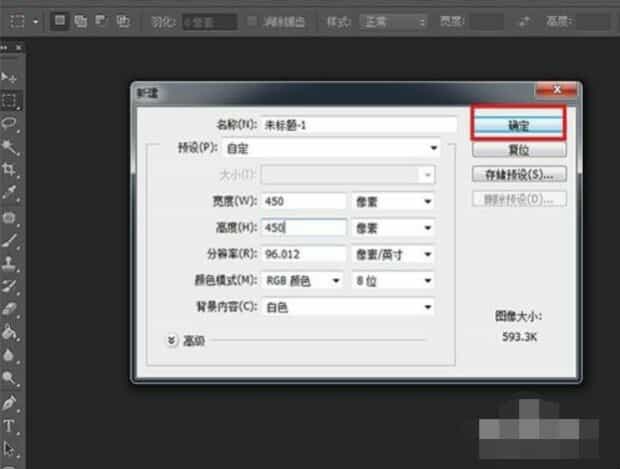Select the Lasso tool

[x=11, y=123]
